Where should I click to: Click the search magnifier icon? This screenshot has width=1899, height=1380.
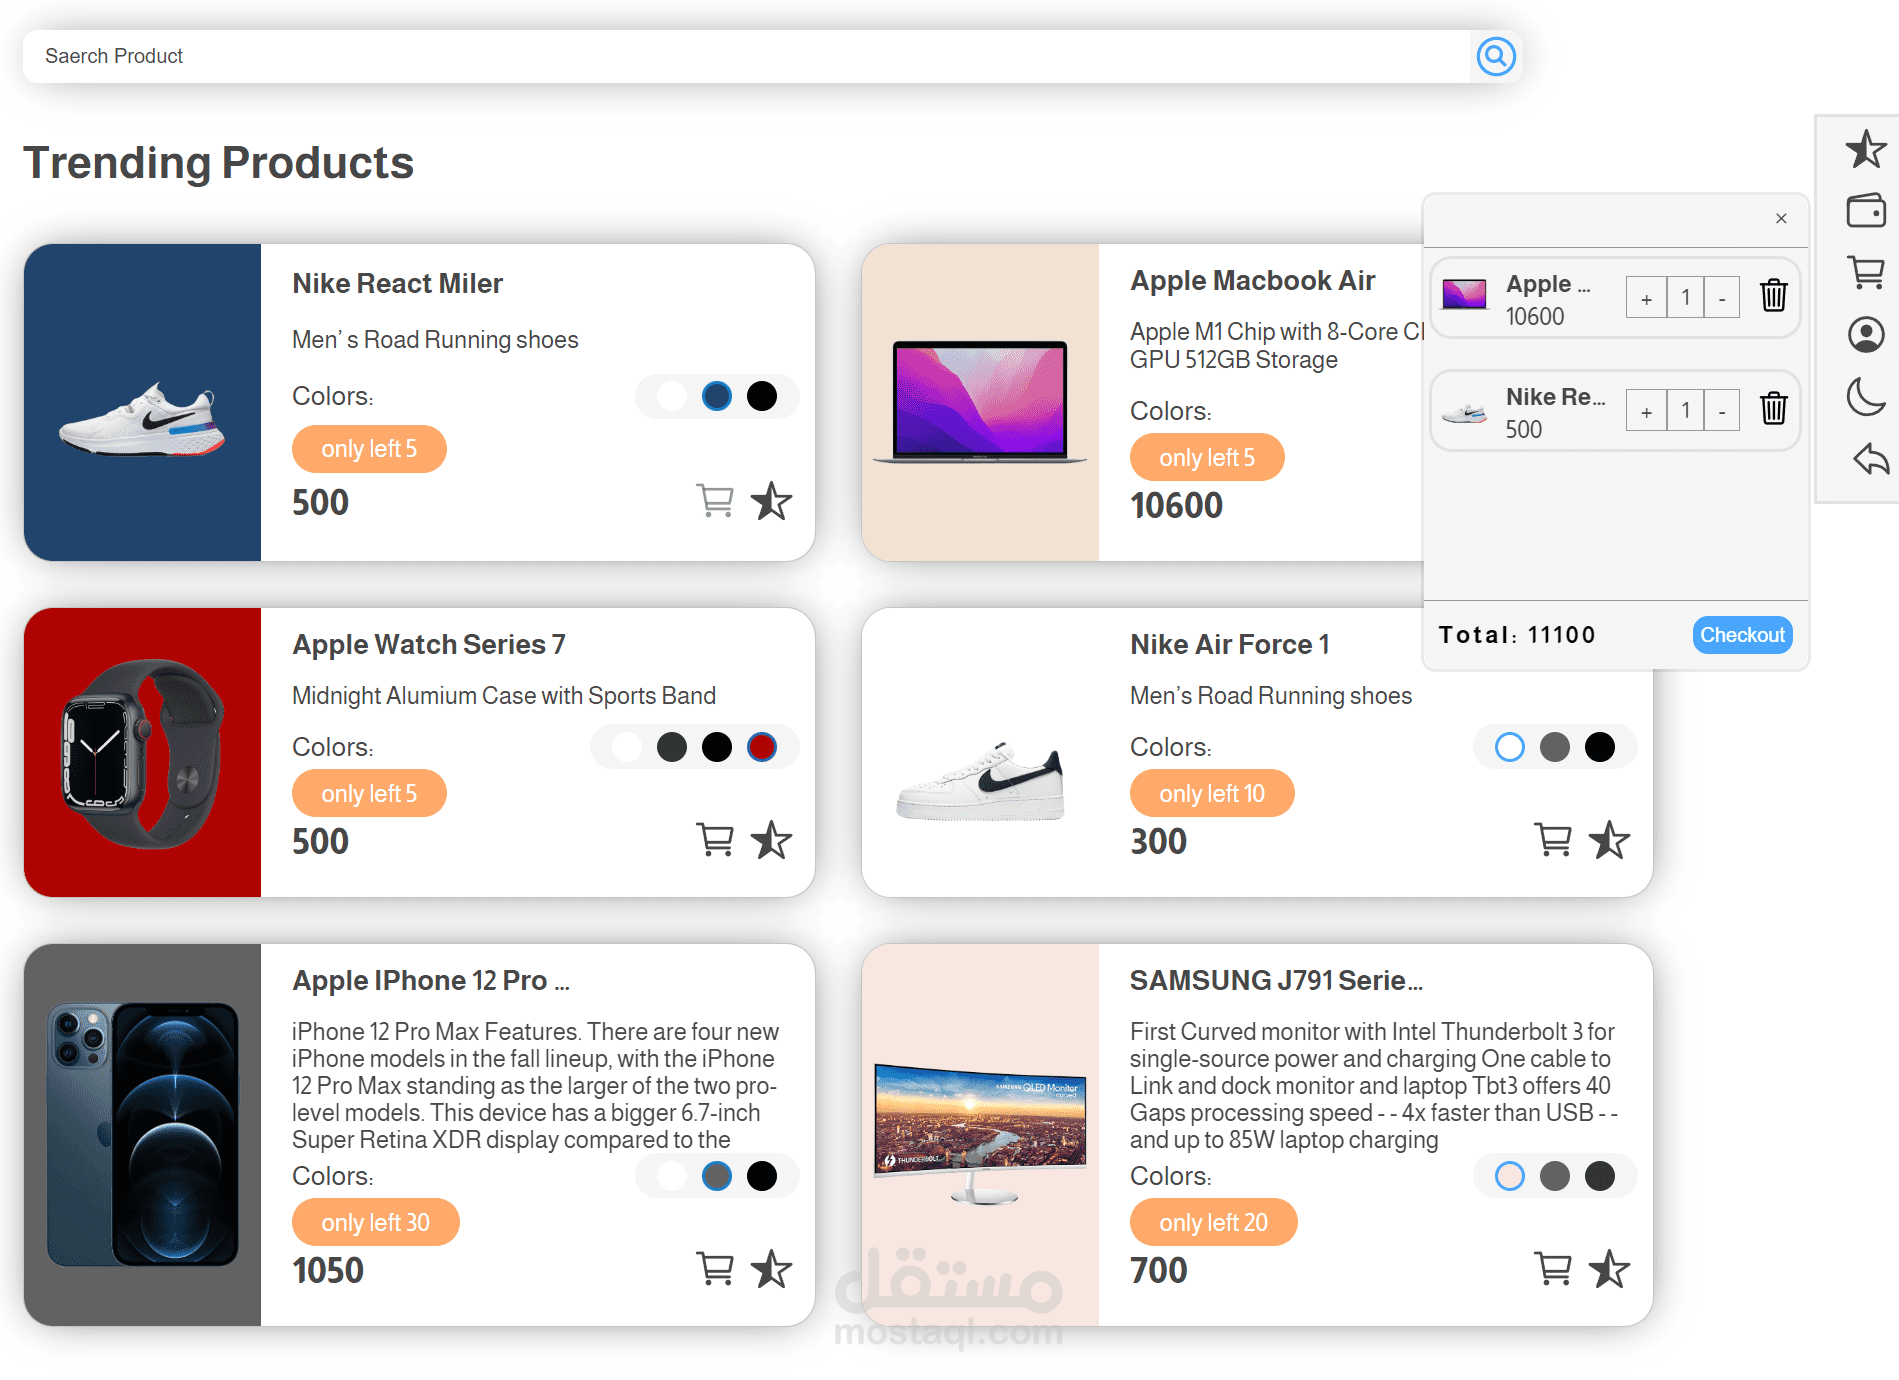tap(1495, 56)
